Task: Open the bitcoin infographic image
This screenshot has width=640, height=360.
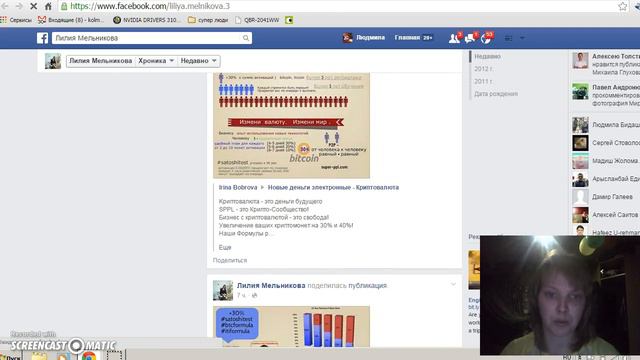Action: (x=291, y=125)
